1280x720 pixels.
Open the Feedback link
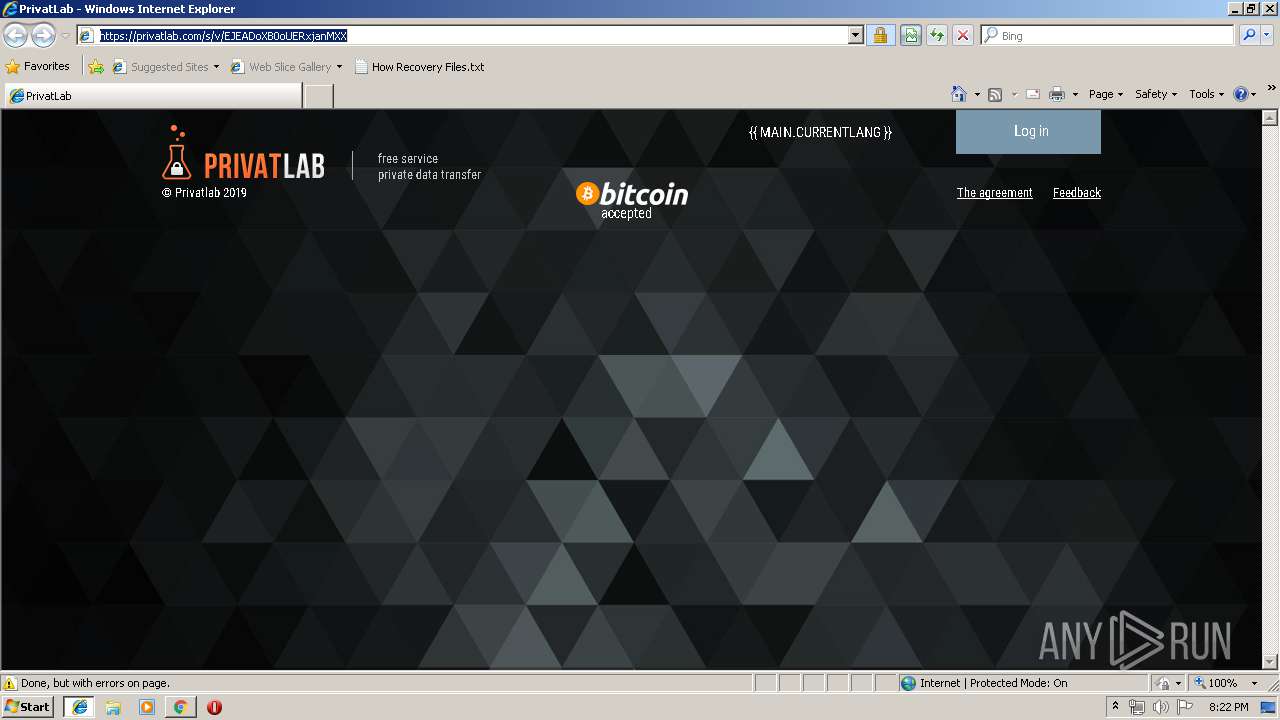tap(1076, 193)
